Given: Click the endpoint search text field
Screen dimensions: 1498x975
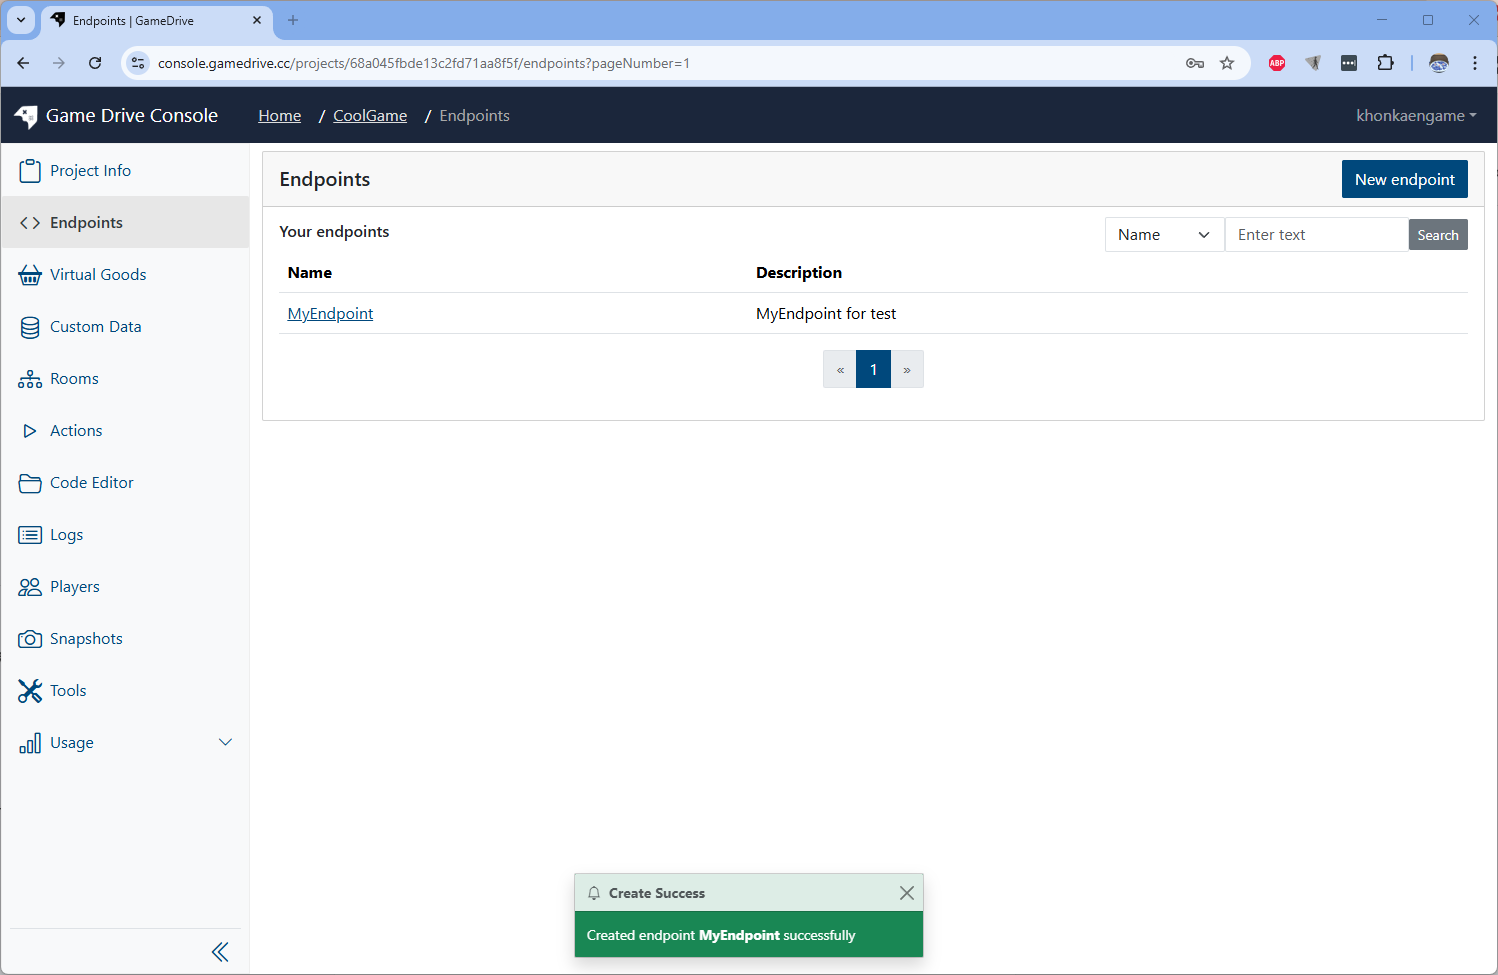Looking at the screenshot, I should pos(1316,234).
